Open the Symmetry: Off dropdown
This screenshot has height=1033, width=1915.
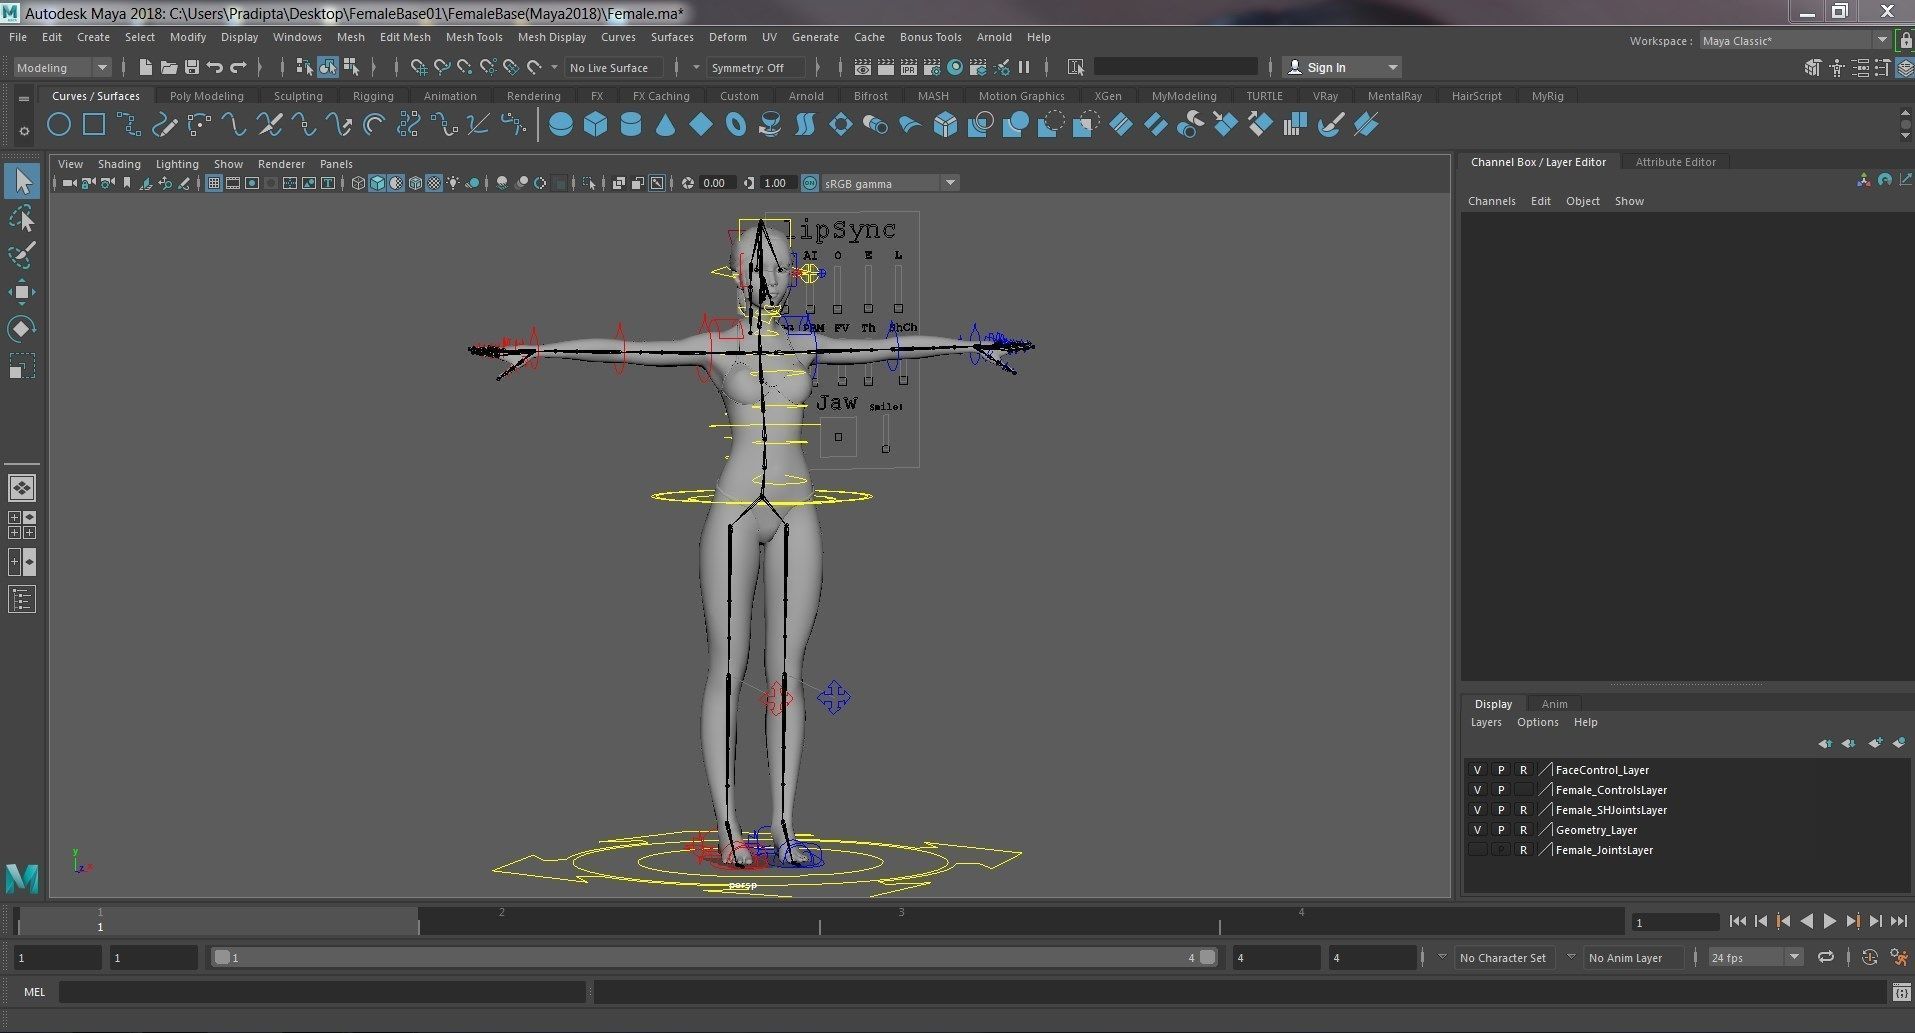[756, 67]
